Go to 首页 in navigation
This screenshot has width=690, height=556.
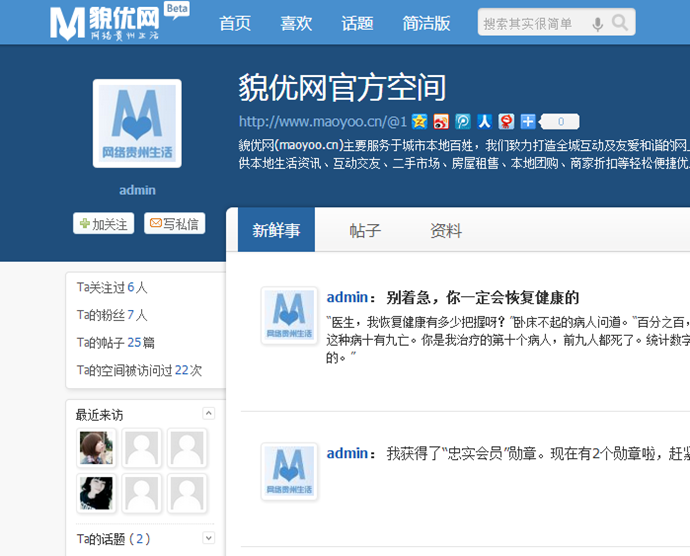(x=235, y=23)
